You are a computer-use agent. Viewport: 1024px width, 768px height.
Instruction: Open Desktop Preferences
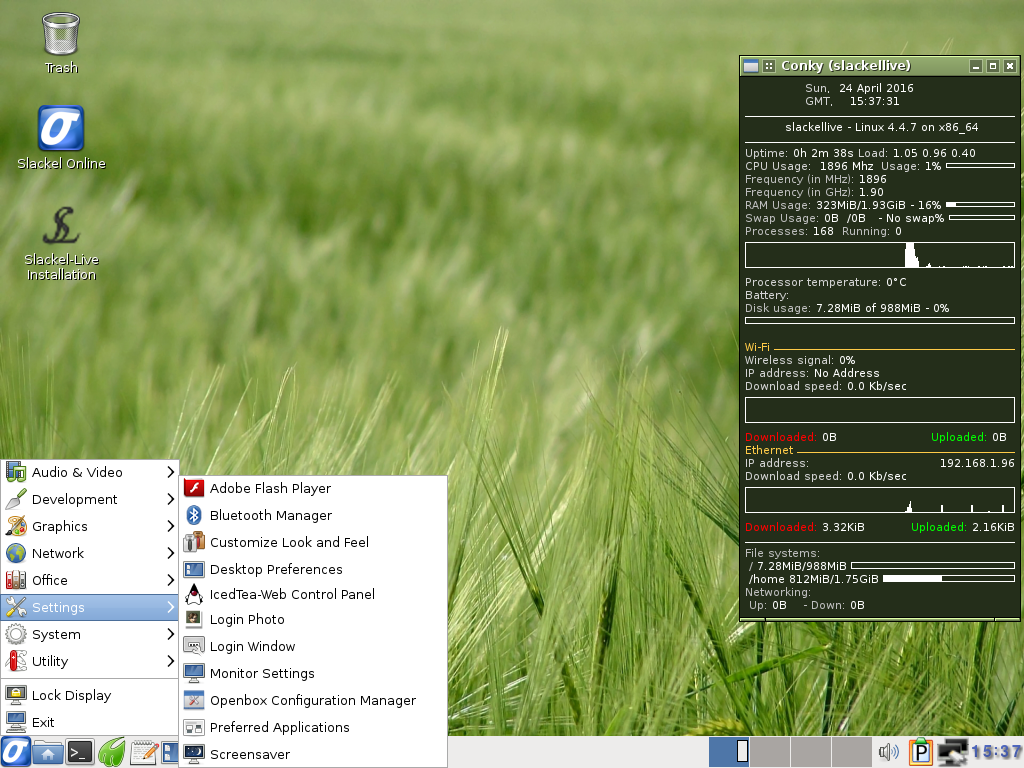[313, 569]
